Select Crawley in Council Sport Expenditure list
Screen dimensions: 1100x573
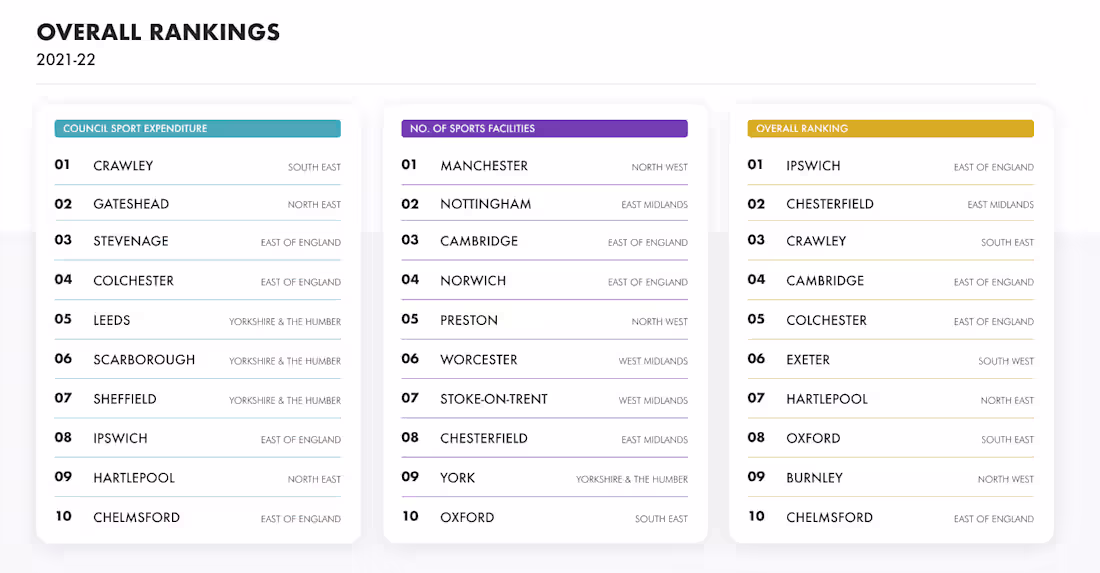pyautogui.click(x=123, y=166)
